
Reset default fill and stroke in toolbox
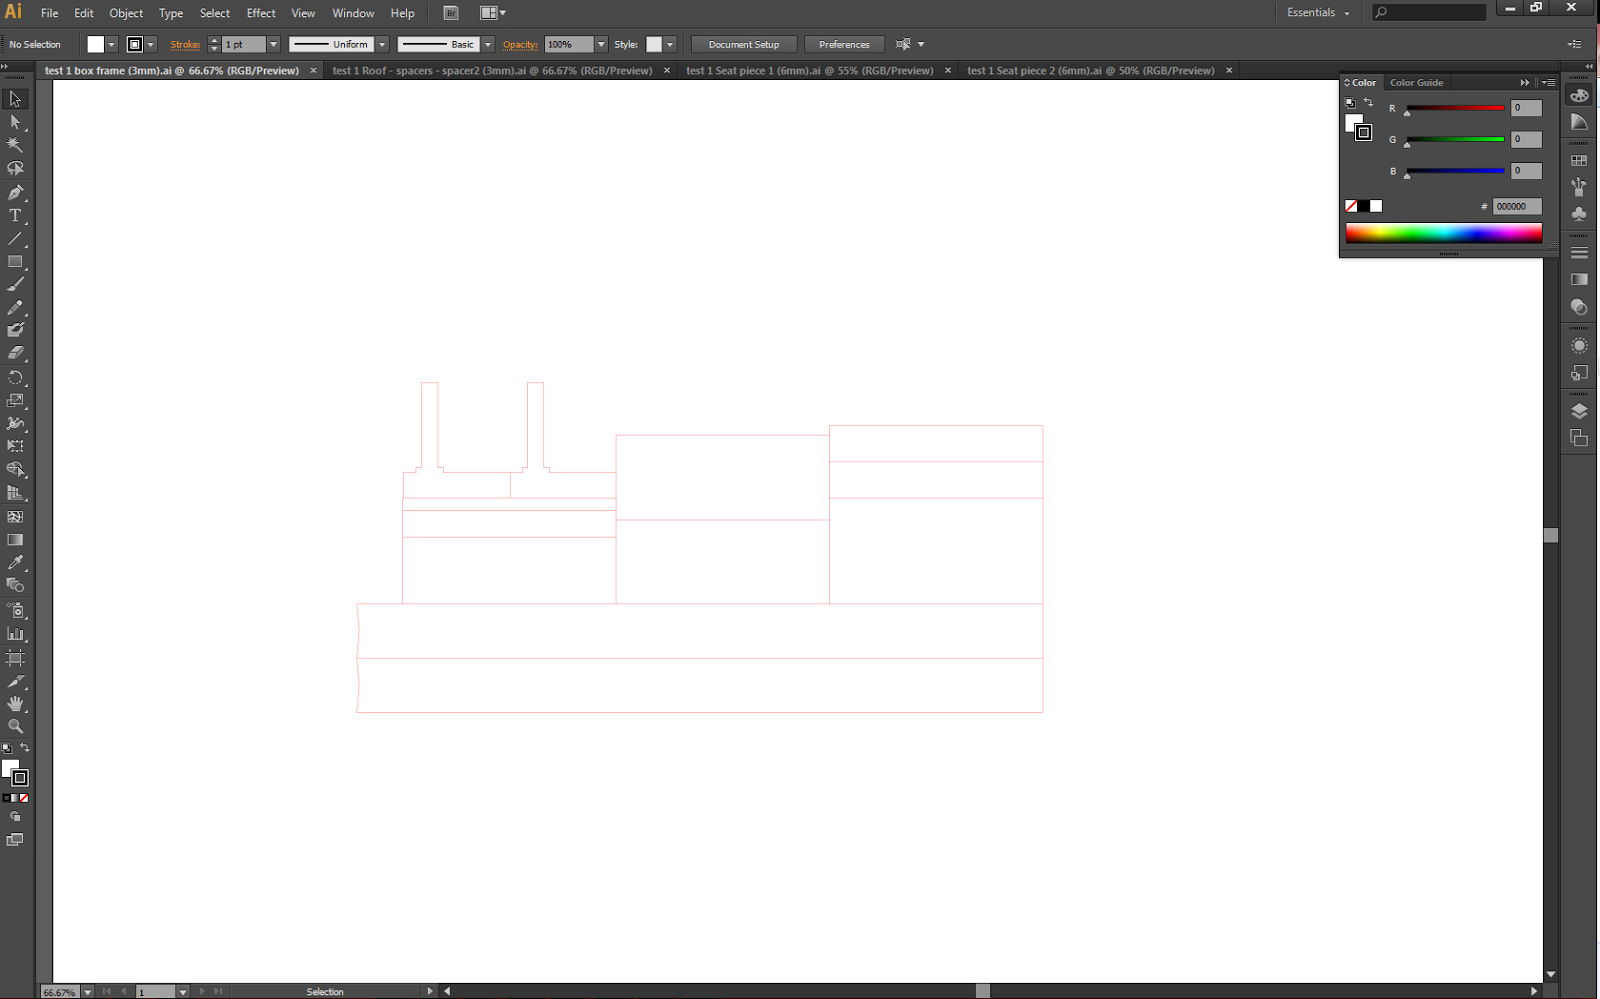[7, 748]
